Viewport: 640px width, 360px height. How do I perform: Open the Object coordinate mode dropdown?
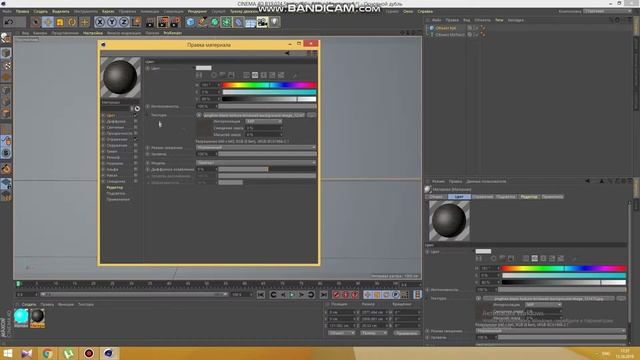click(341, 333)
